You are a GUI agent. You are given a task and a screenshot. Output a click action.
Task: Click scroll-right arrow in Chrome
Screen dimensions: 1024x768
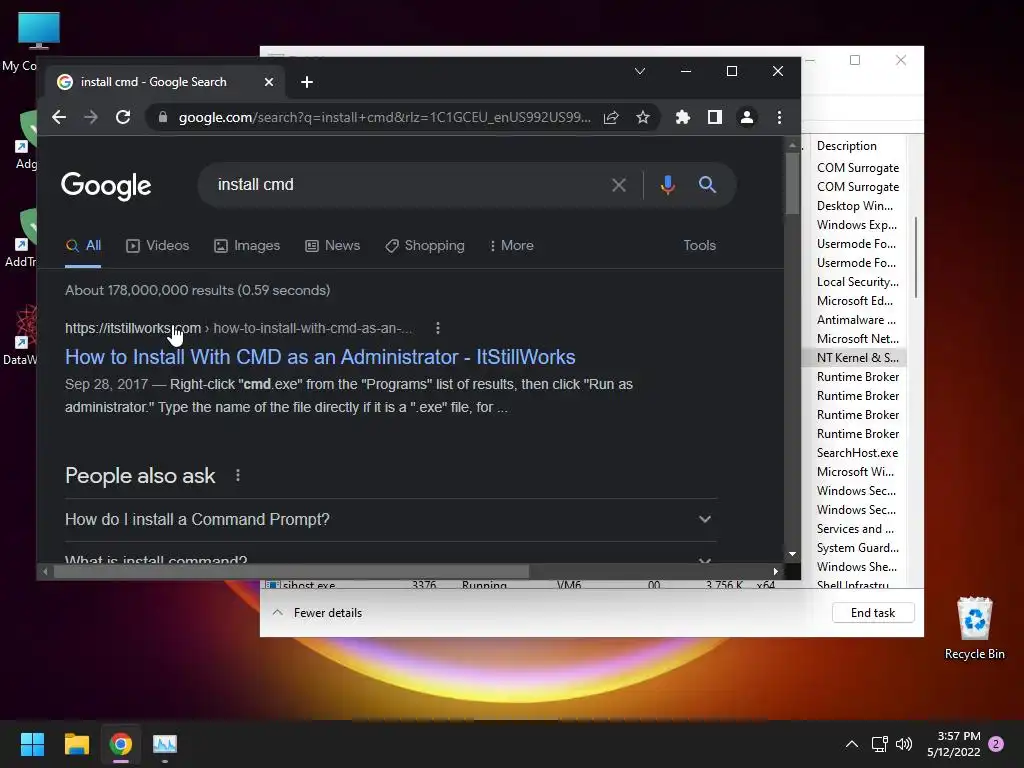(776, 571)
